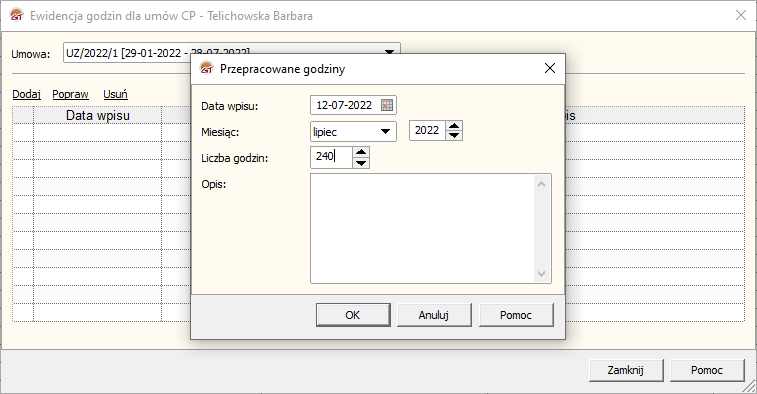
Task: Click the Dodaj link
Action: coord(27,94)
